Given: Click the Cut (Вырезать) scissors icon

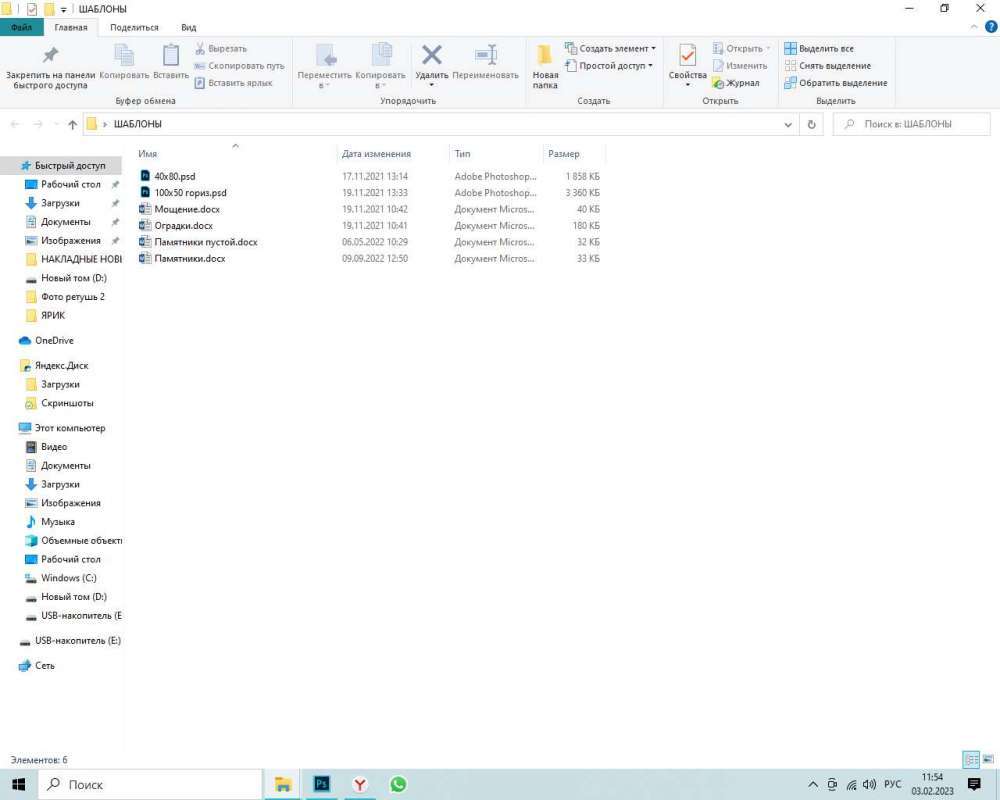Looking at the screenshot, I should [200, 48].
